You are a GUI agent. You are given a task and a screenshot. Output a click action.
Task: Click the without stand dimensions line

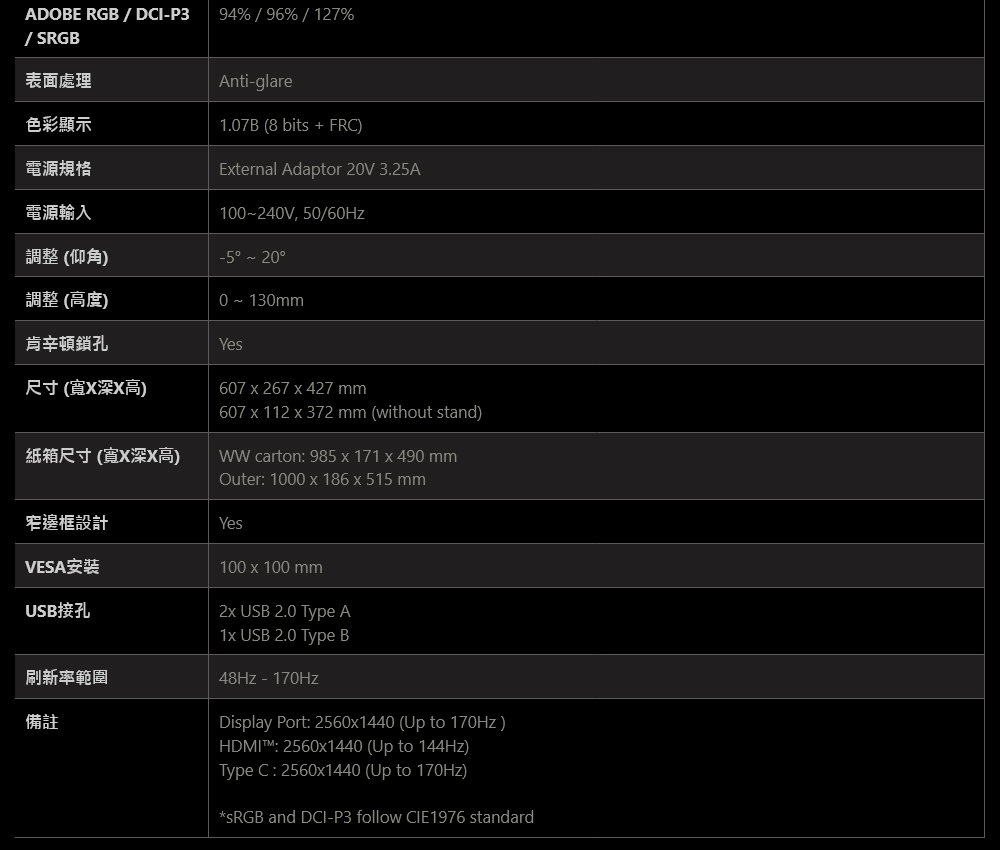pos(350,412)
